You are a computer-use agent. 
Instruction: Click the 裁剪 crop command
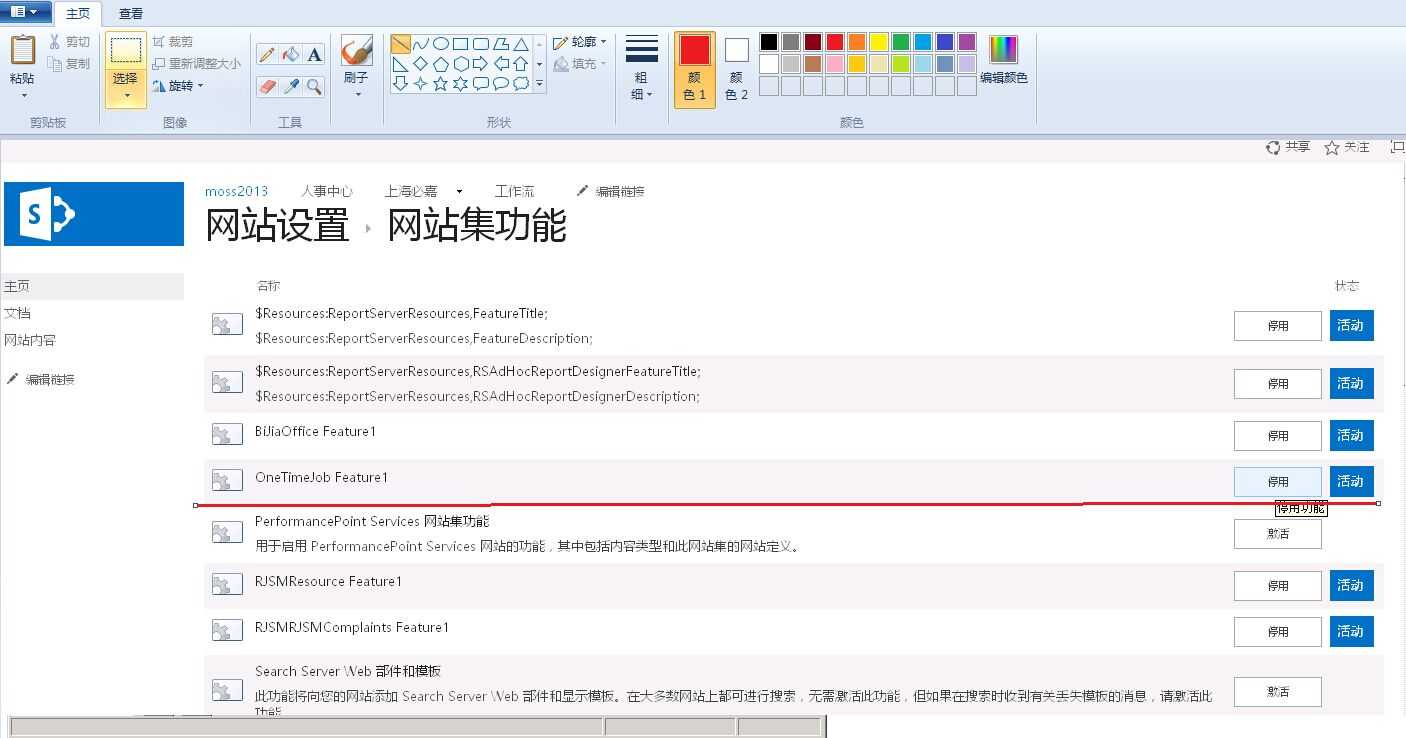[x=173, y=42]
